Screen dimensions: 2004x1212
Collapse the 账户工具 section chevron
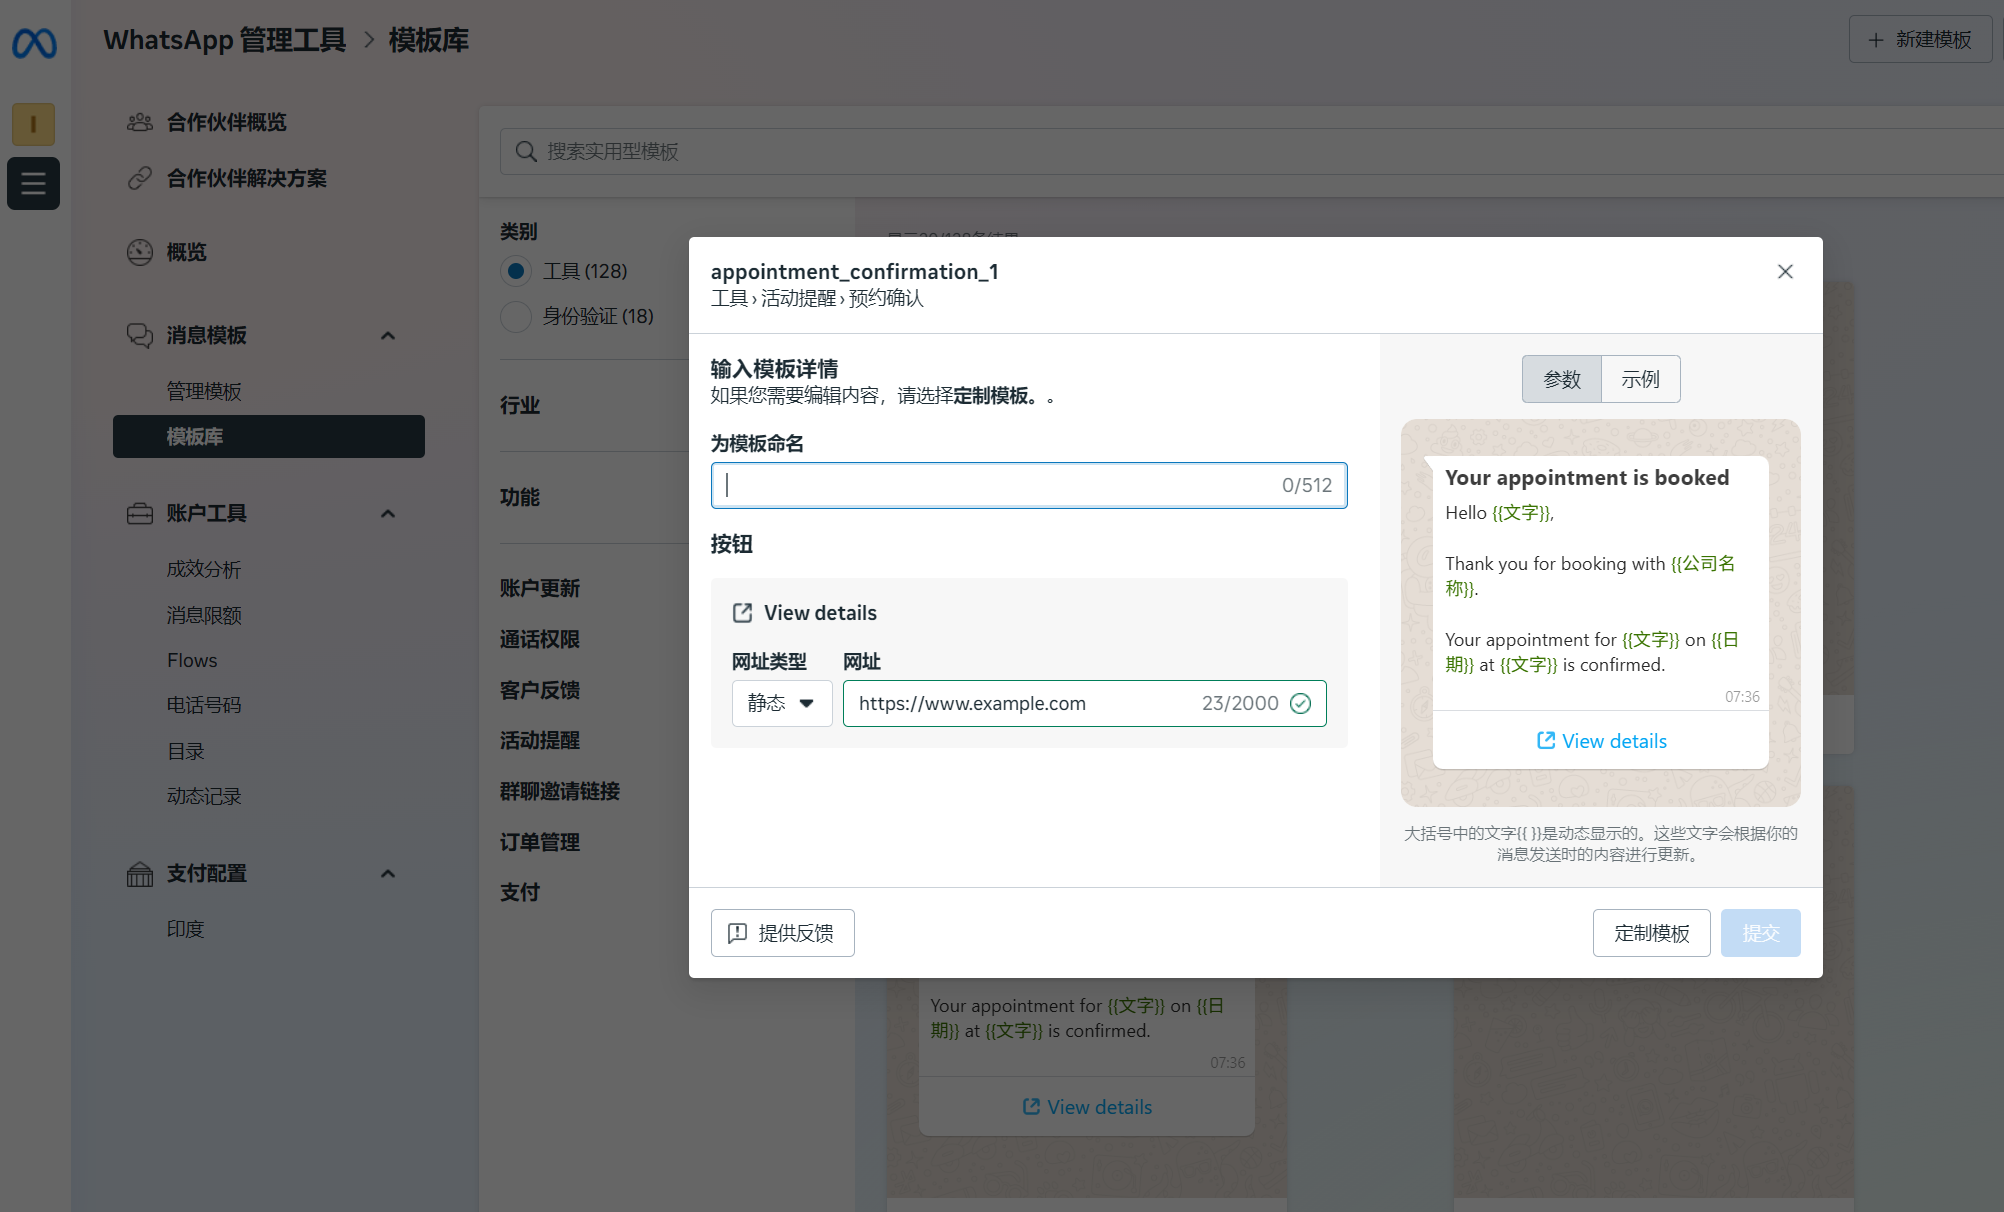(388, 514)
